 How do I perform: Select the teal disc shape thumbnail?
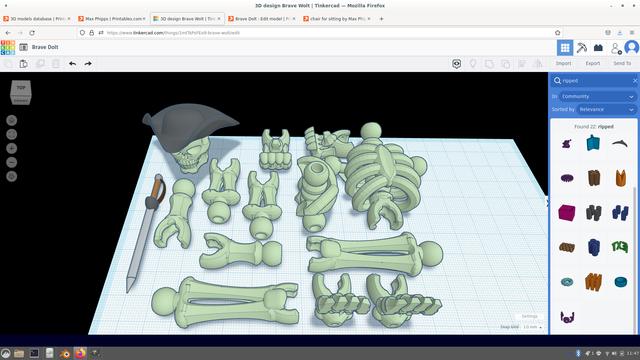[x=620, y=282]
